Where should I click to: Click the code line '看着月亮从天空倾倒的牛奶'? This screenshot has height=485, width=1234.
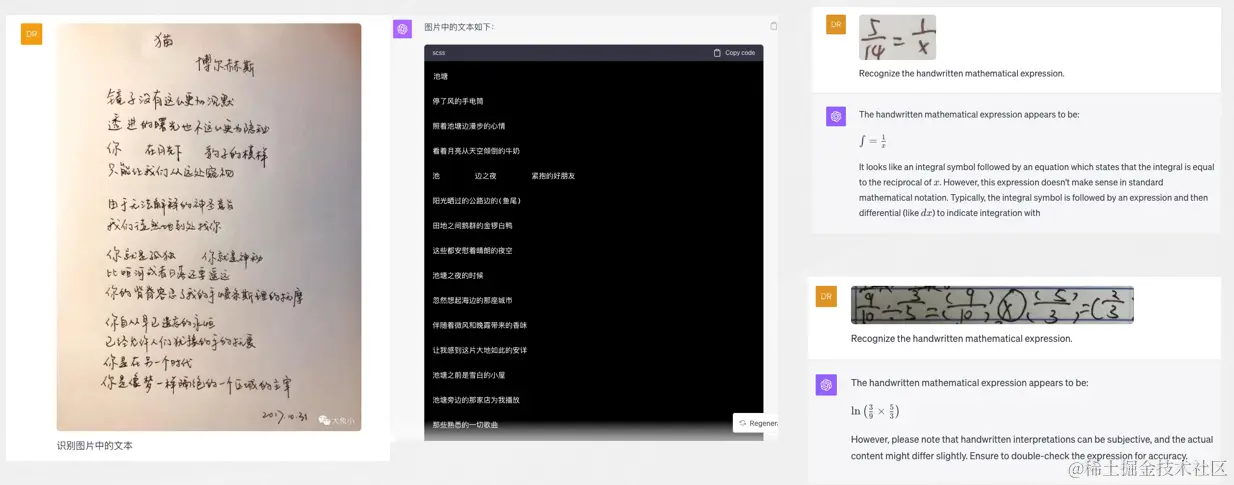tap(476, 151)
